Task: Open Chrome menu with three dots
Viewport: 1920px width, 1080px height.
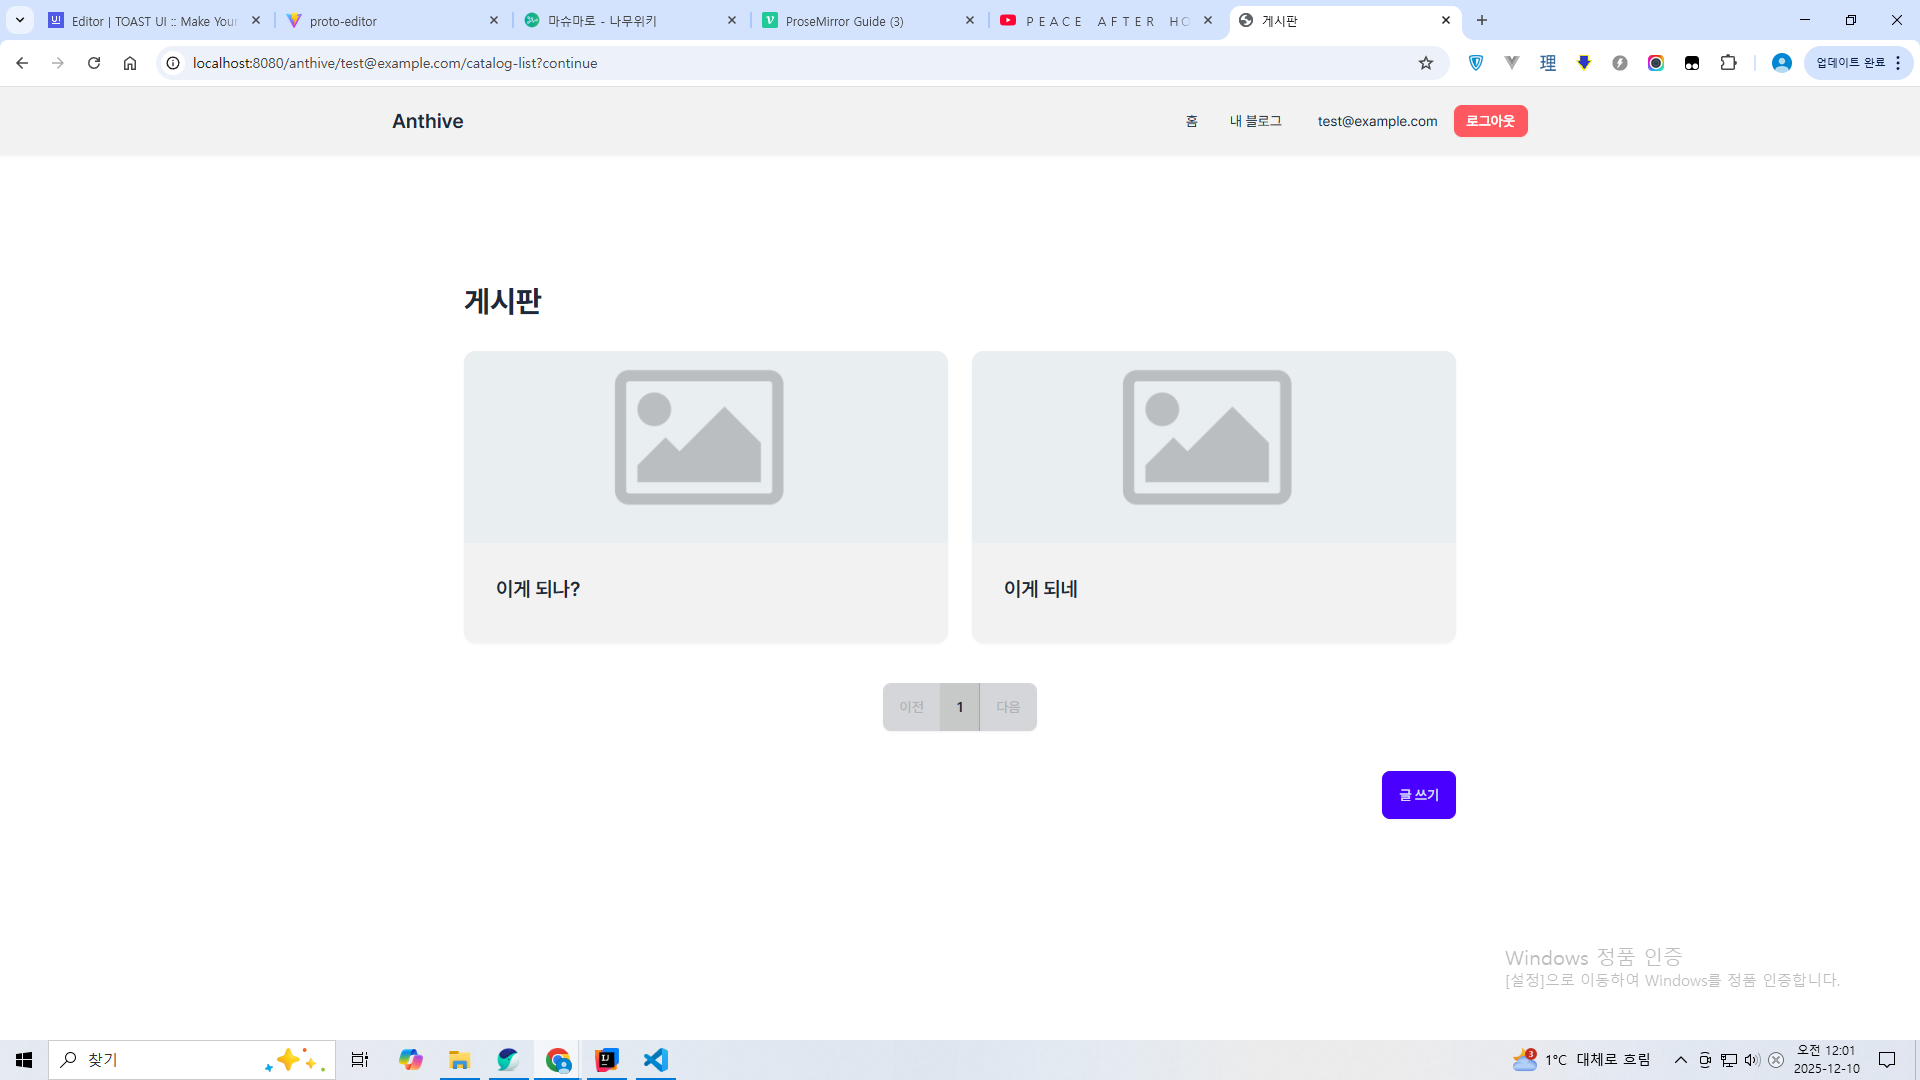Action: coord(1898,63)
